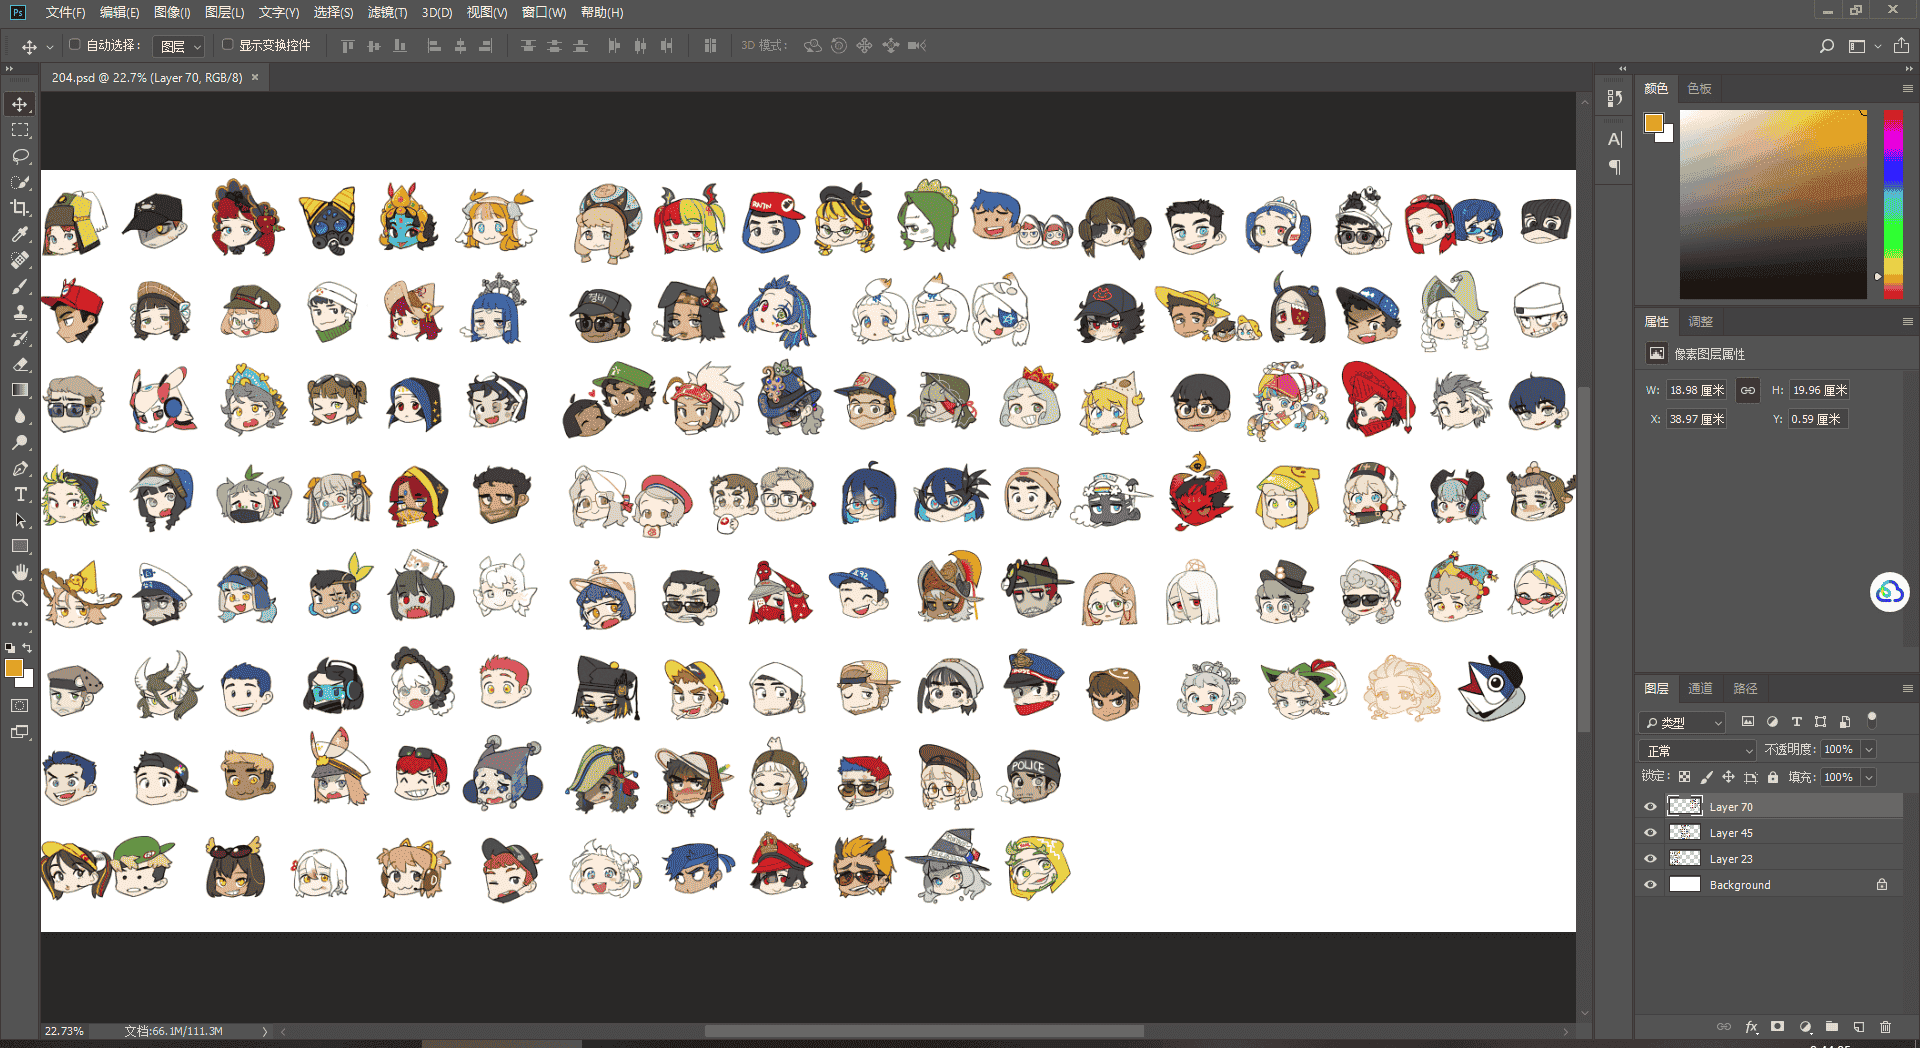Viewport: 1920px width, 1048px height.
Task: Open the layer fill dropdown arrow
Action: point(1868,778)
